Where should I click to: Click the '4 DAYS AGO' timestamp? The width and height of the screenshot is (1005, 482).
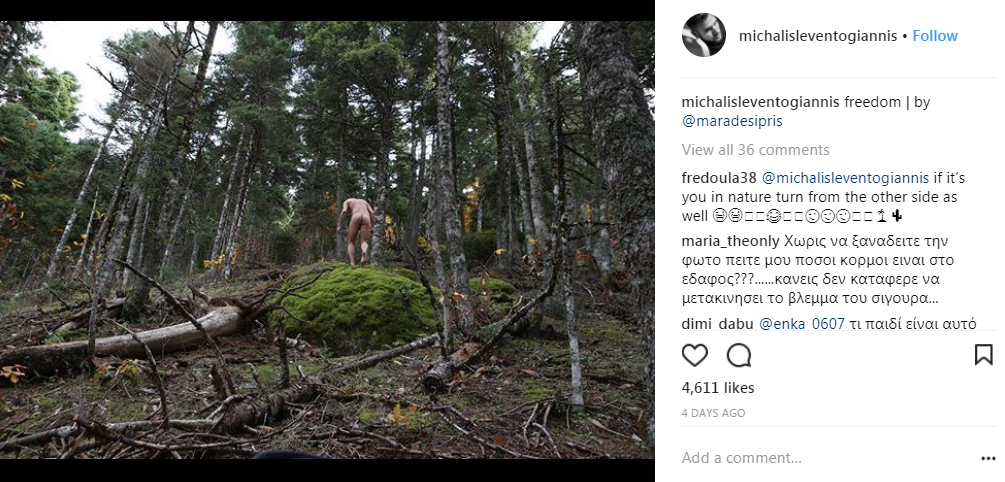(x=713, y=412)
